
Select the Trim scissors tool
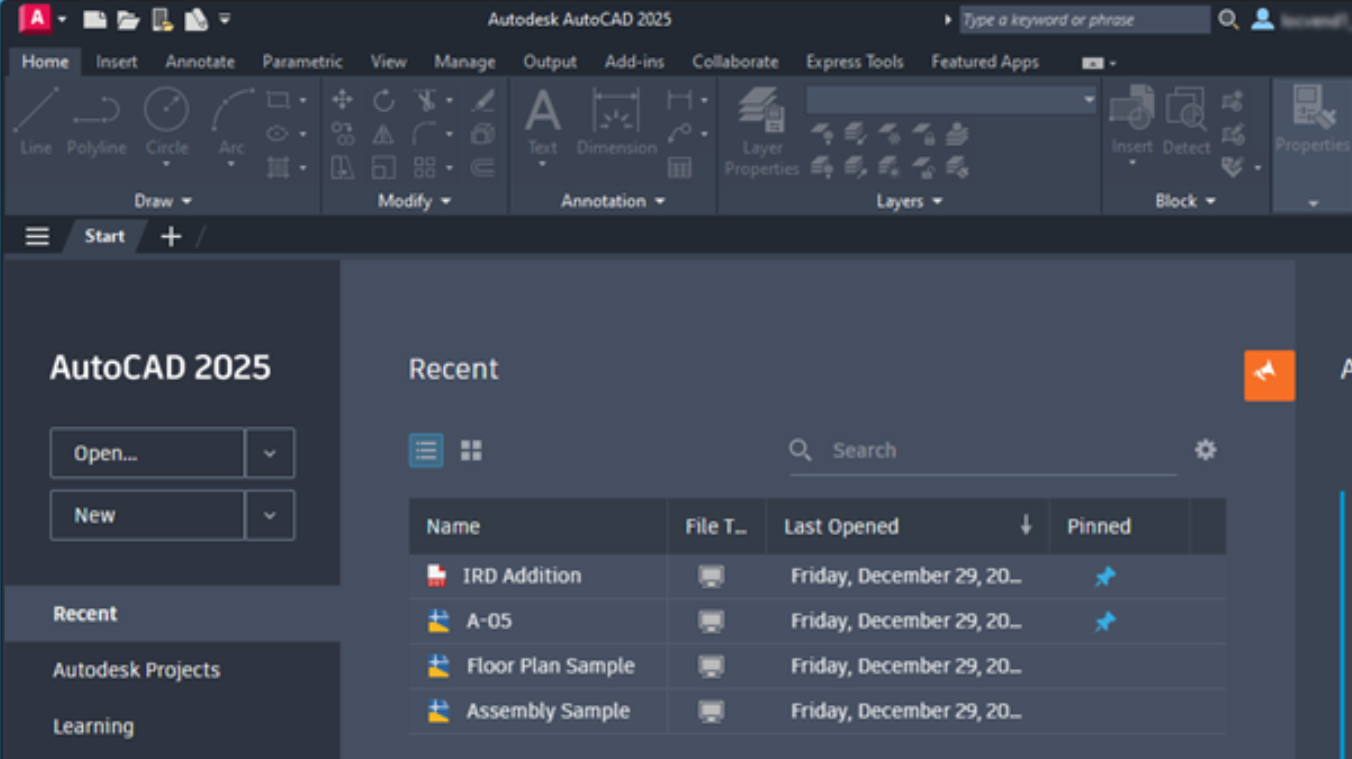click(426, 100)
